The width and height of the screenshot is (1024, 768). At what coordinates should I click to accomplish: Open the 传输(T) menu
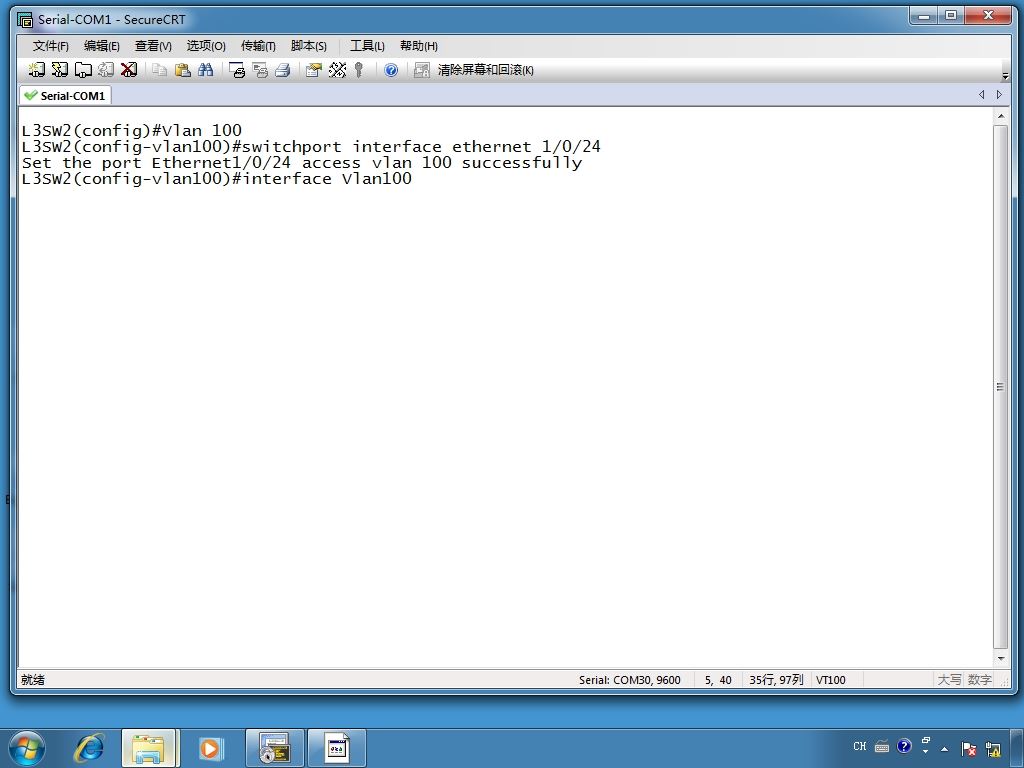[x=258, y=46]
